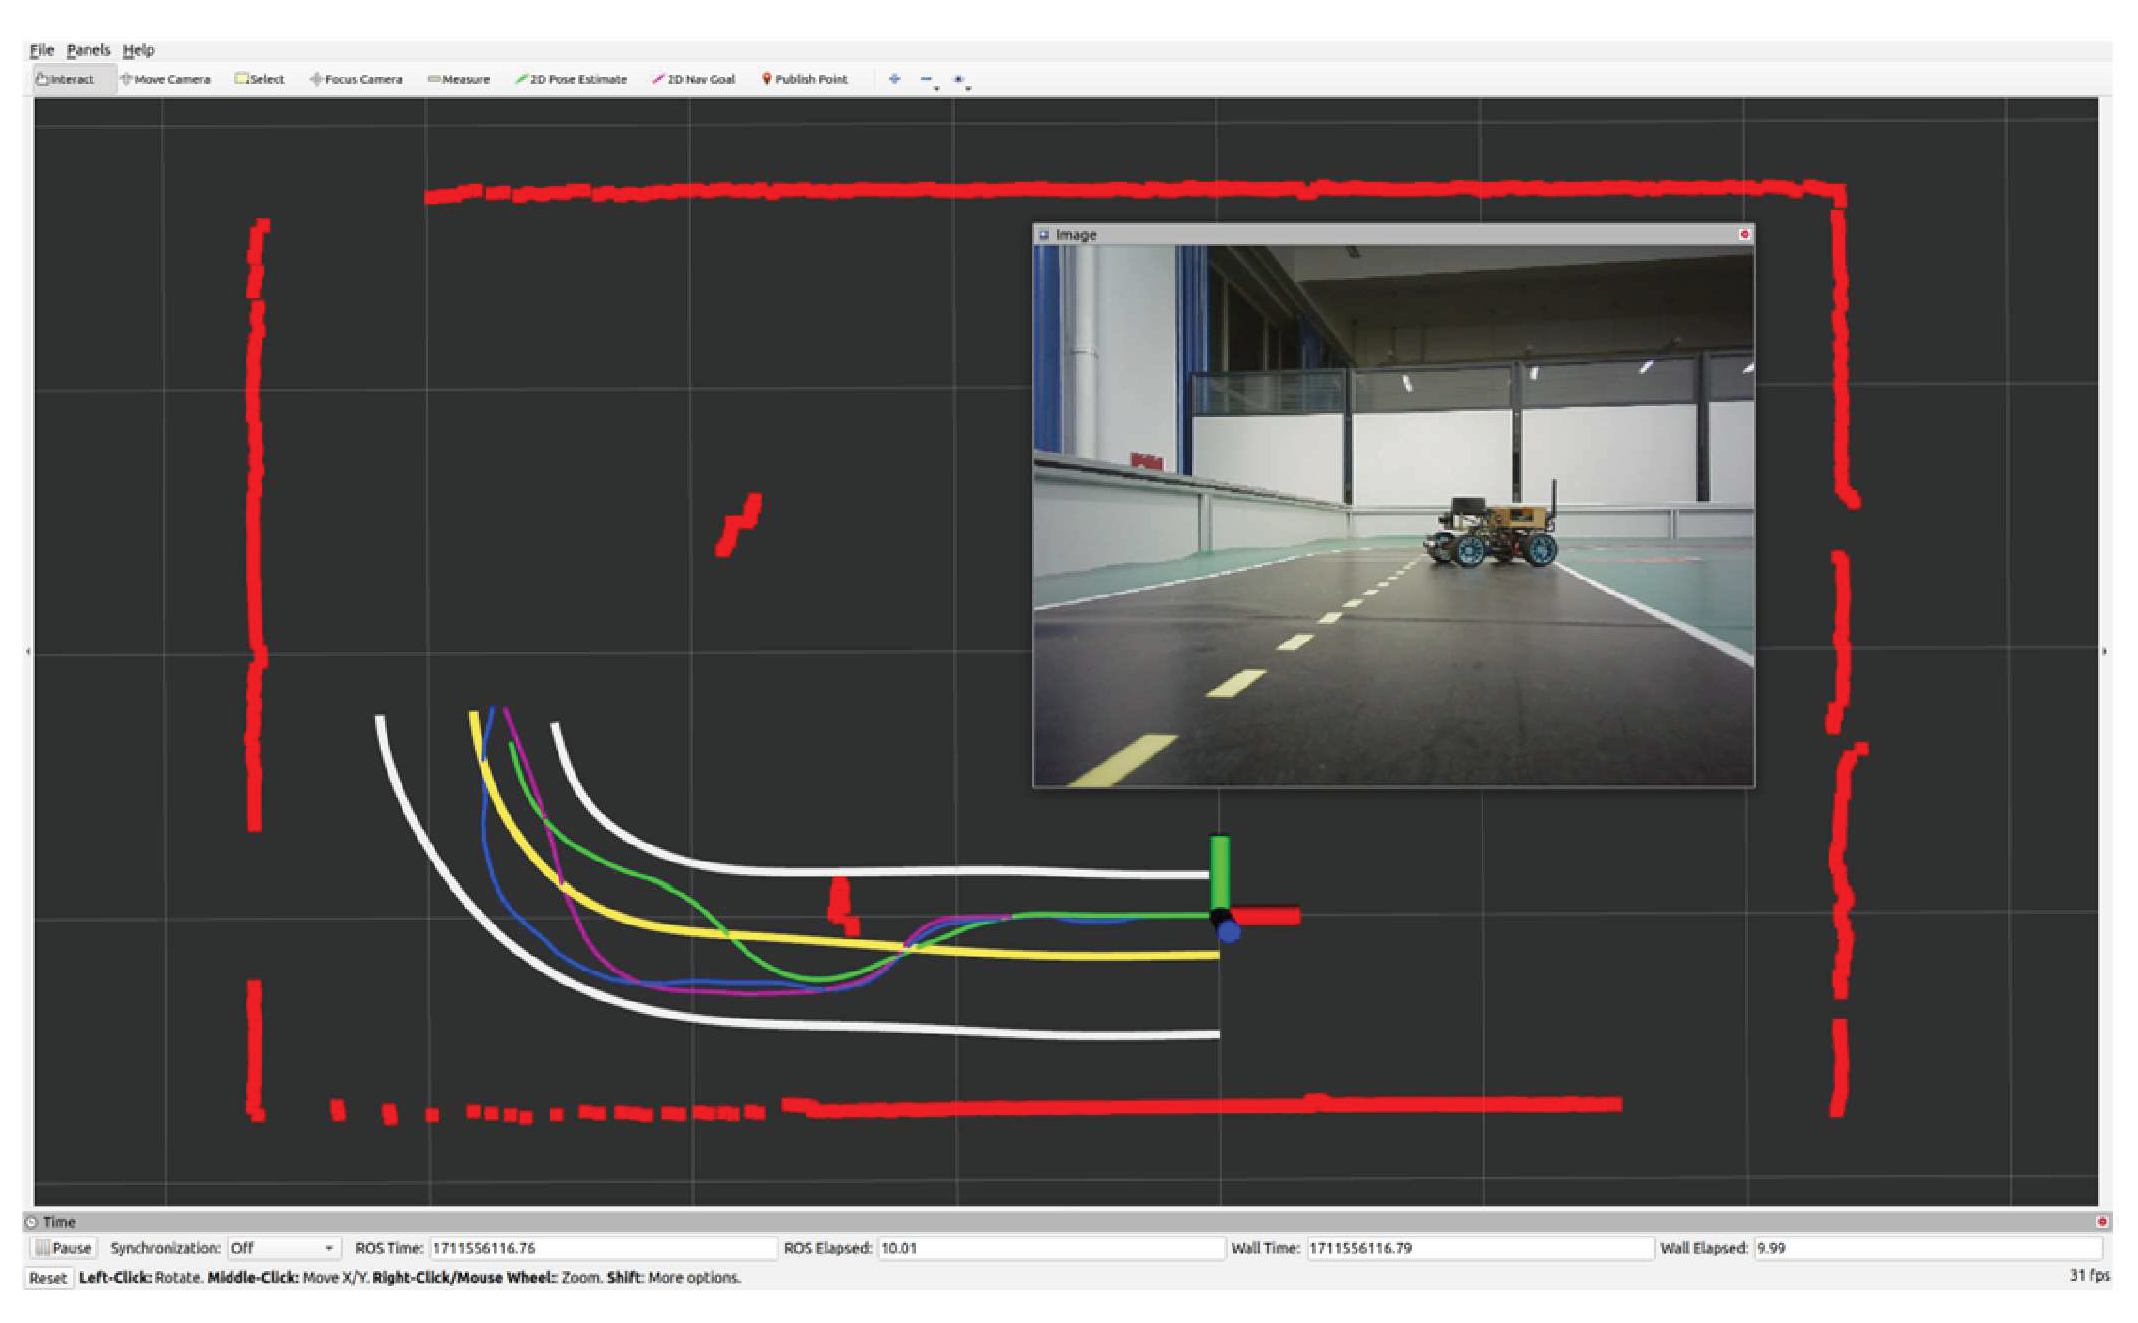The image size is (2138, 1323).
Task: Choose the Select tool
Action: [259, 79]
